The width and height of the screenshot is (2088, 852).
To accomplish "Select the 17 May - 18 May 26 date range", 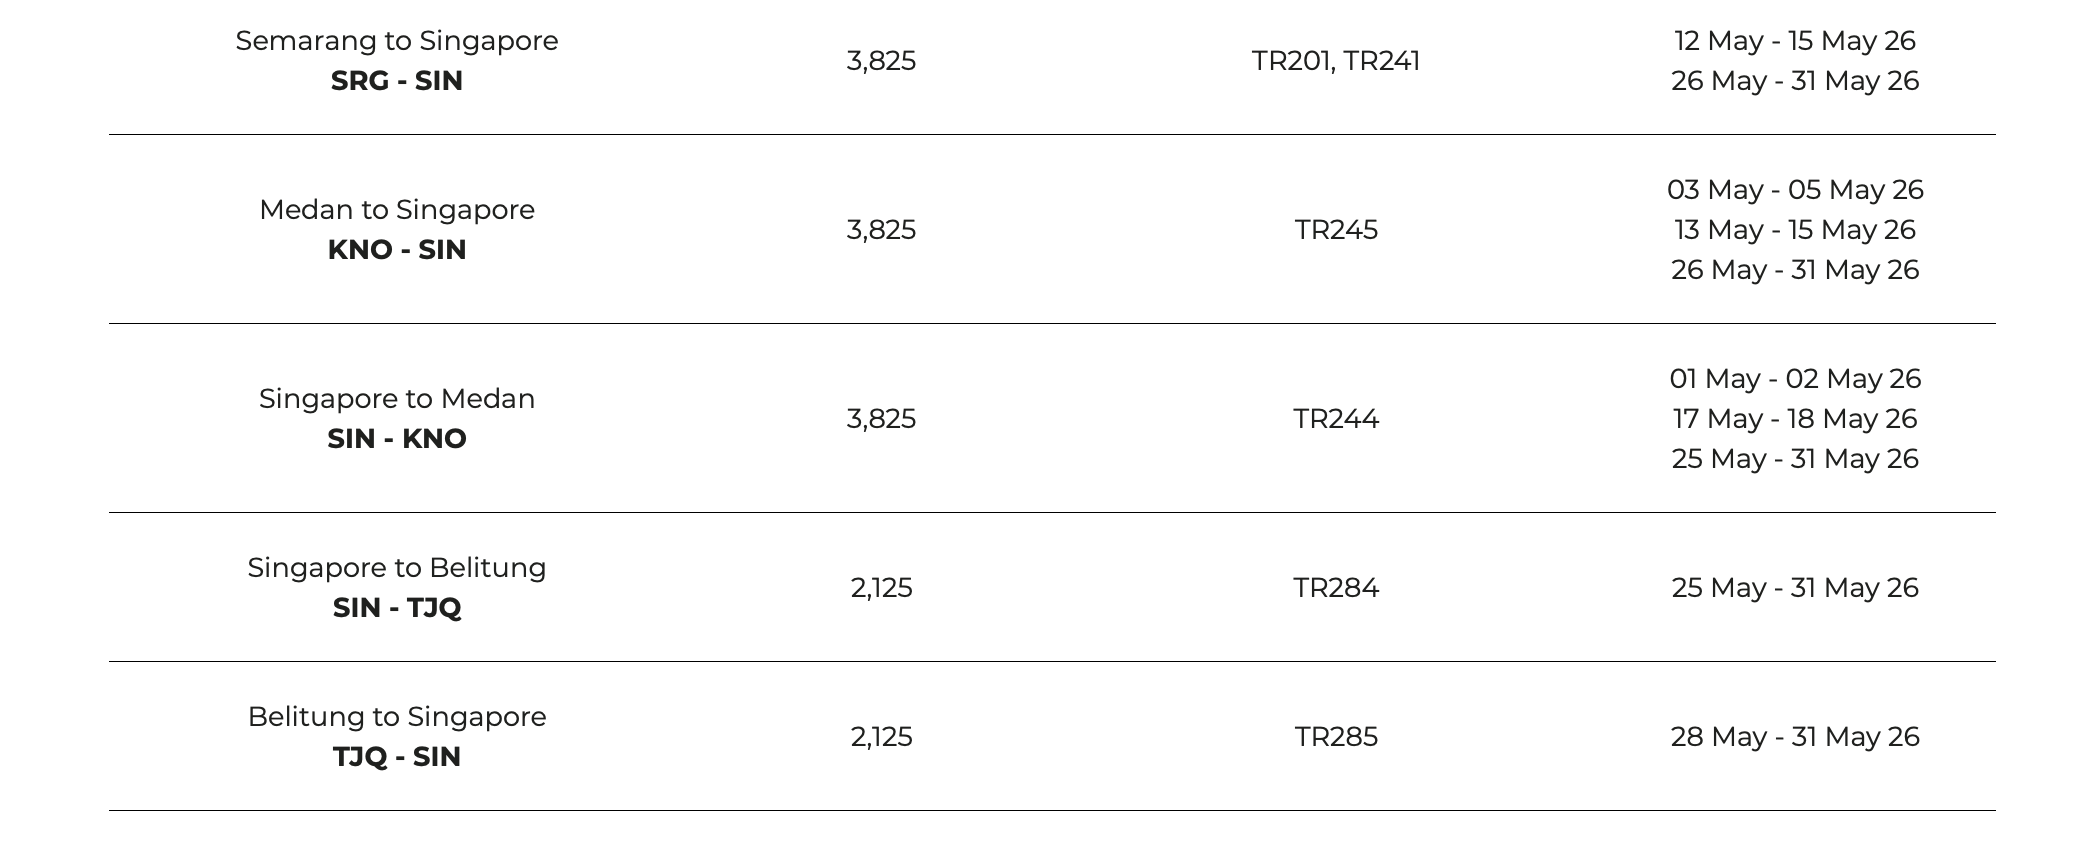I will coord(1795,419).
